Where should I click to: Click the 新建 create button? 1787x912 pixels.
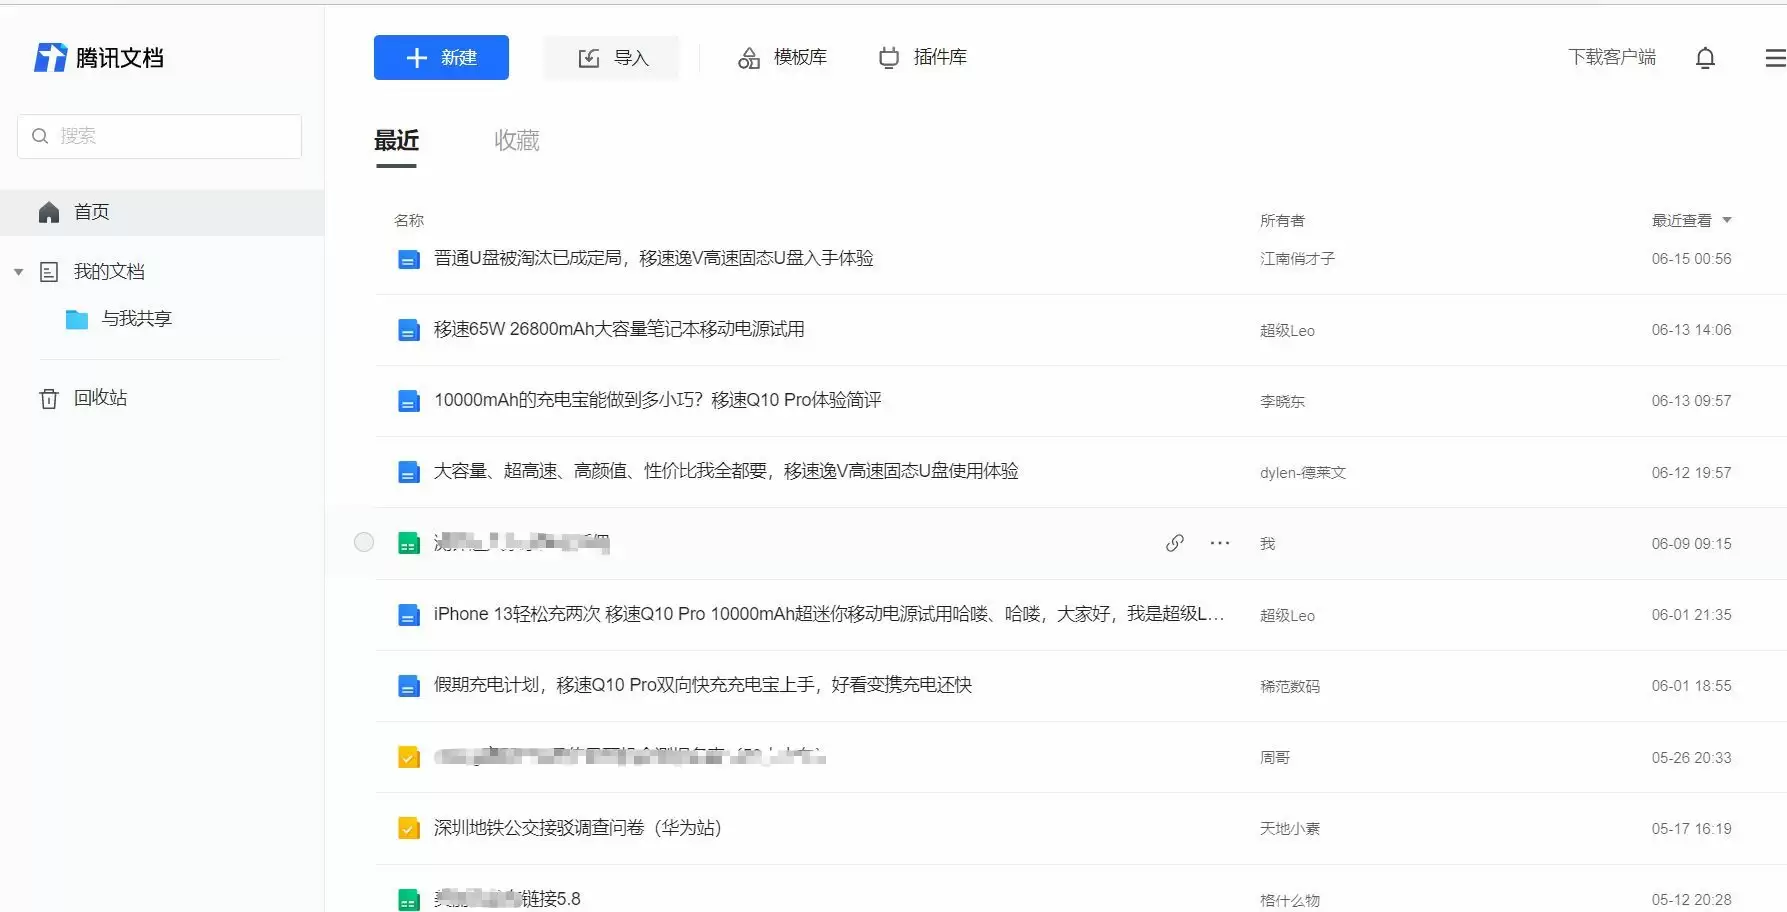(441, 57)
